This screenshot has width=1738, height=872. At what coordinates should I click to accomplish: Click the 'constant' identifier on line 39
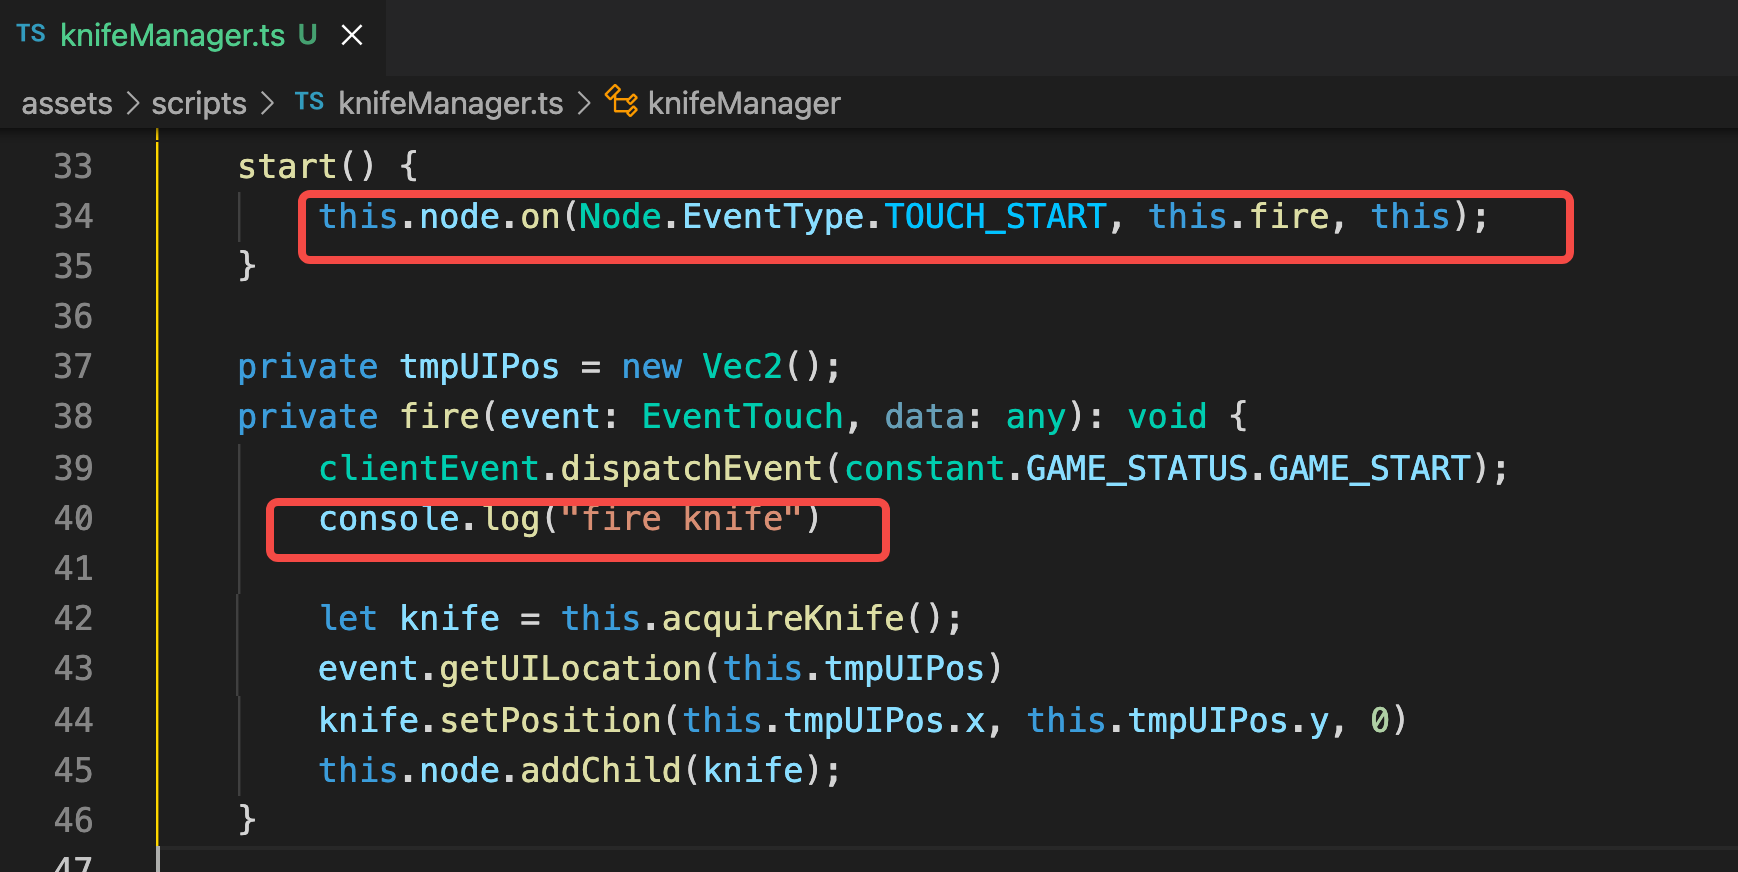tap(924, 468)
